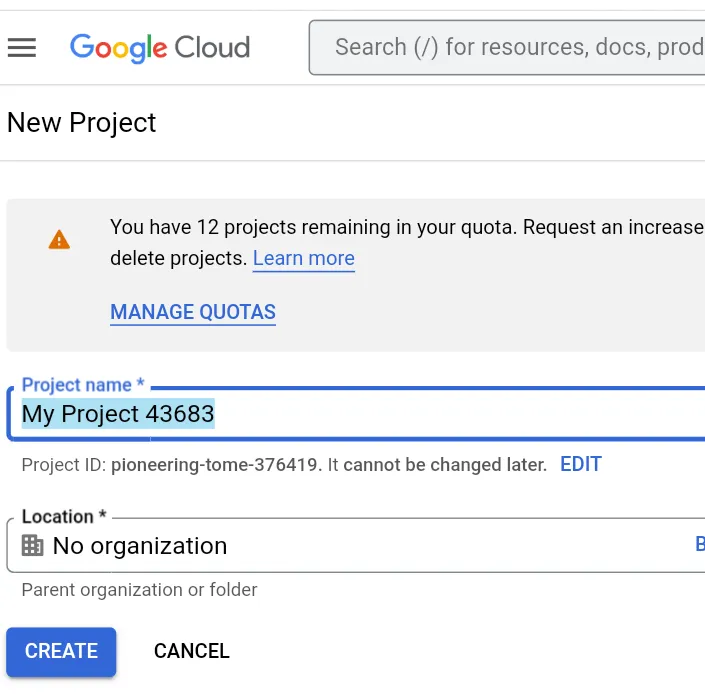
Task: Click the Google Cloud logo
Action: (x=160, y=48)
